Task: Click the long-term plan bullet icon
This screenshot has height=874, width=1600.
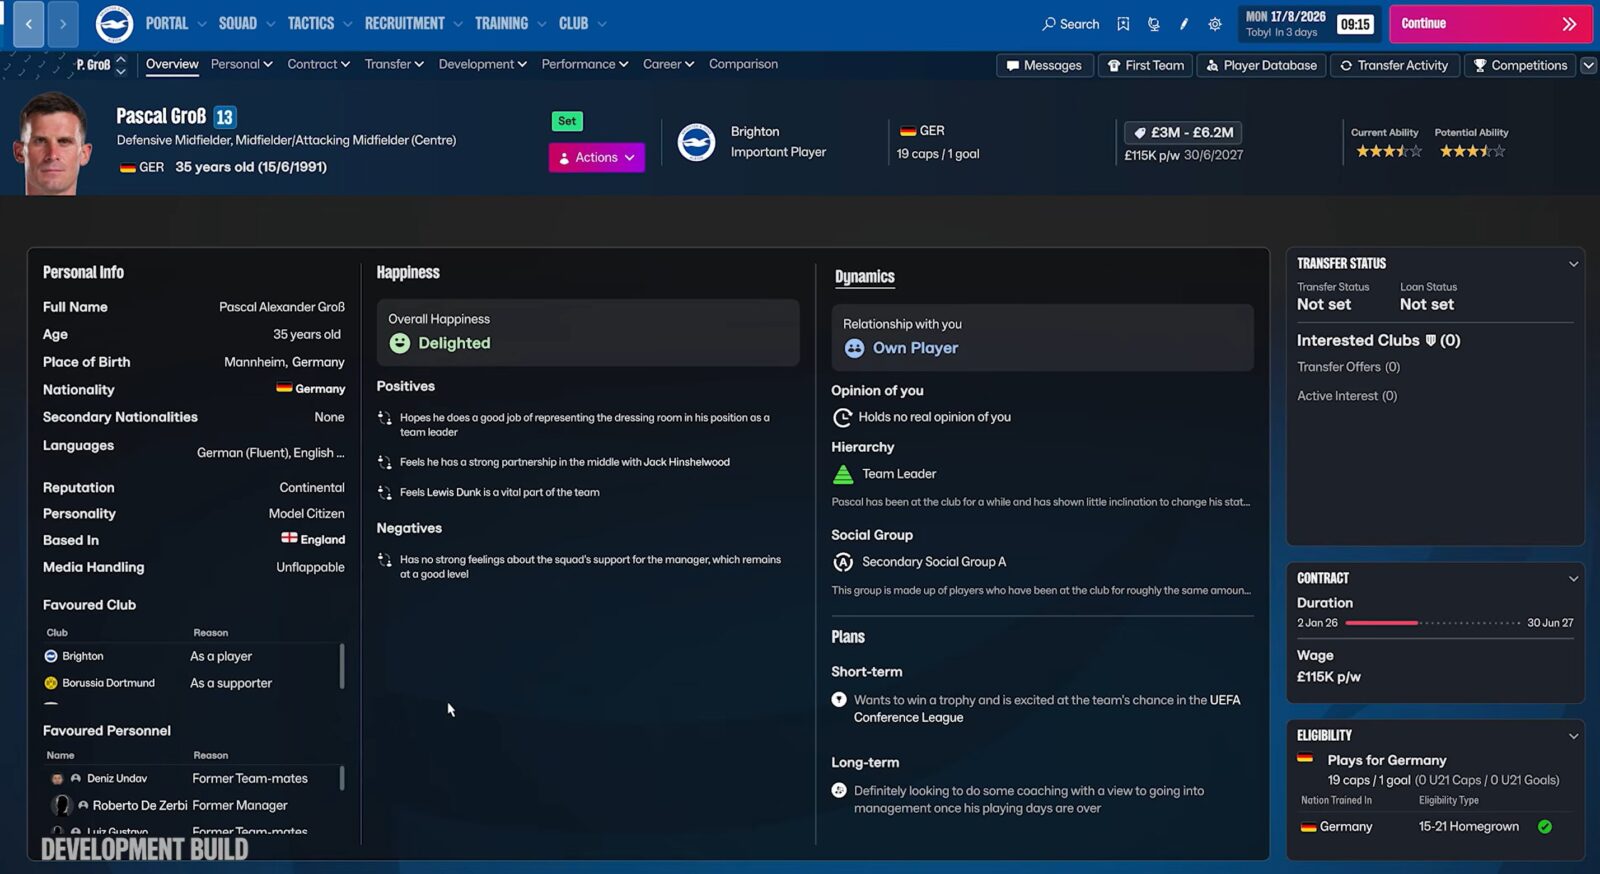Action: point(839,791)
